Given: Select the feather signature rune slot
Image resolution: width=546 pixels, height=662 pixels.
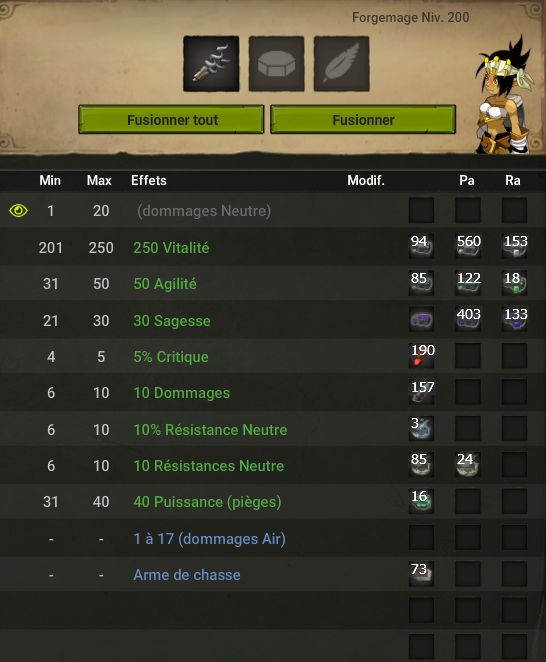Looking at the screenshot, I should click(x=341, y=64).
